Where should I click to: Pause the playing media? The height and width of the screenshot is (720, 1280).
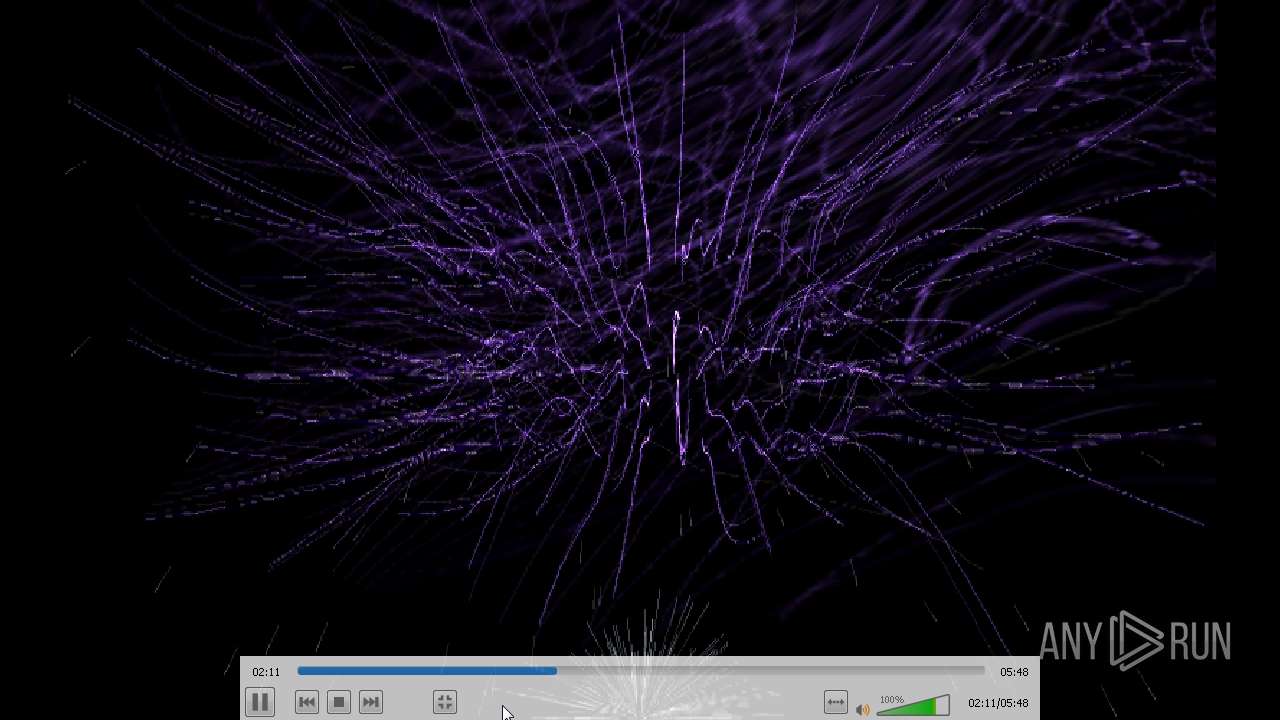[x=259, y=702]
